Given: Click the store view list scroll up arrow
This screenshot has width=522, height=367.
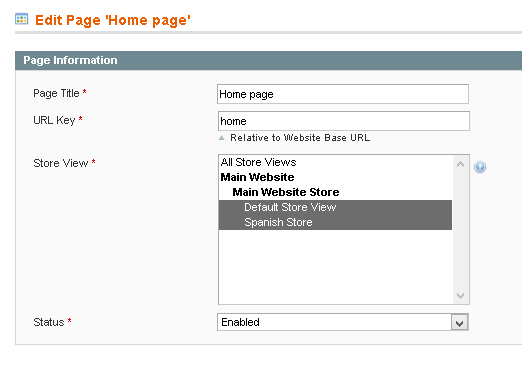Looking at the screenshot, I should pyautogui.click(x=460, y=164).
